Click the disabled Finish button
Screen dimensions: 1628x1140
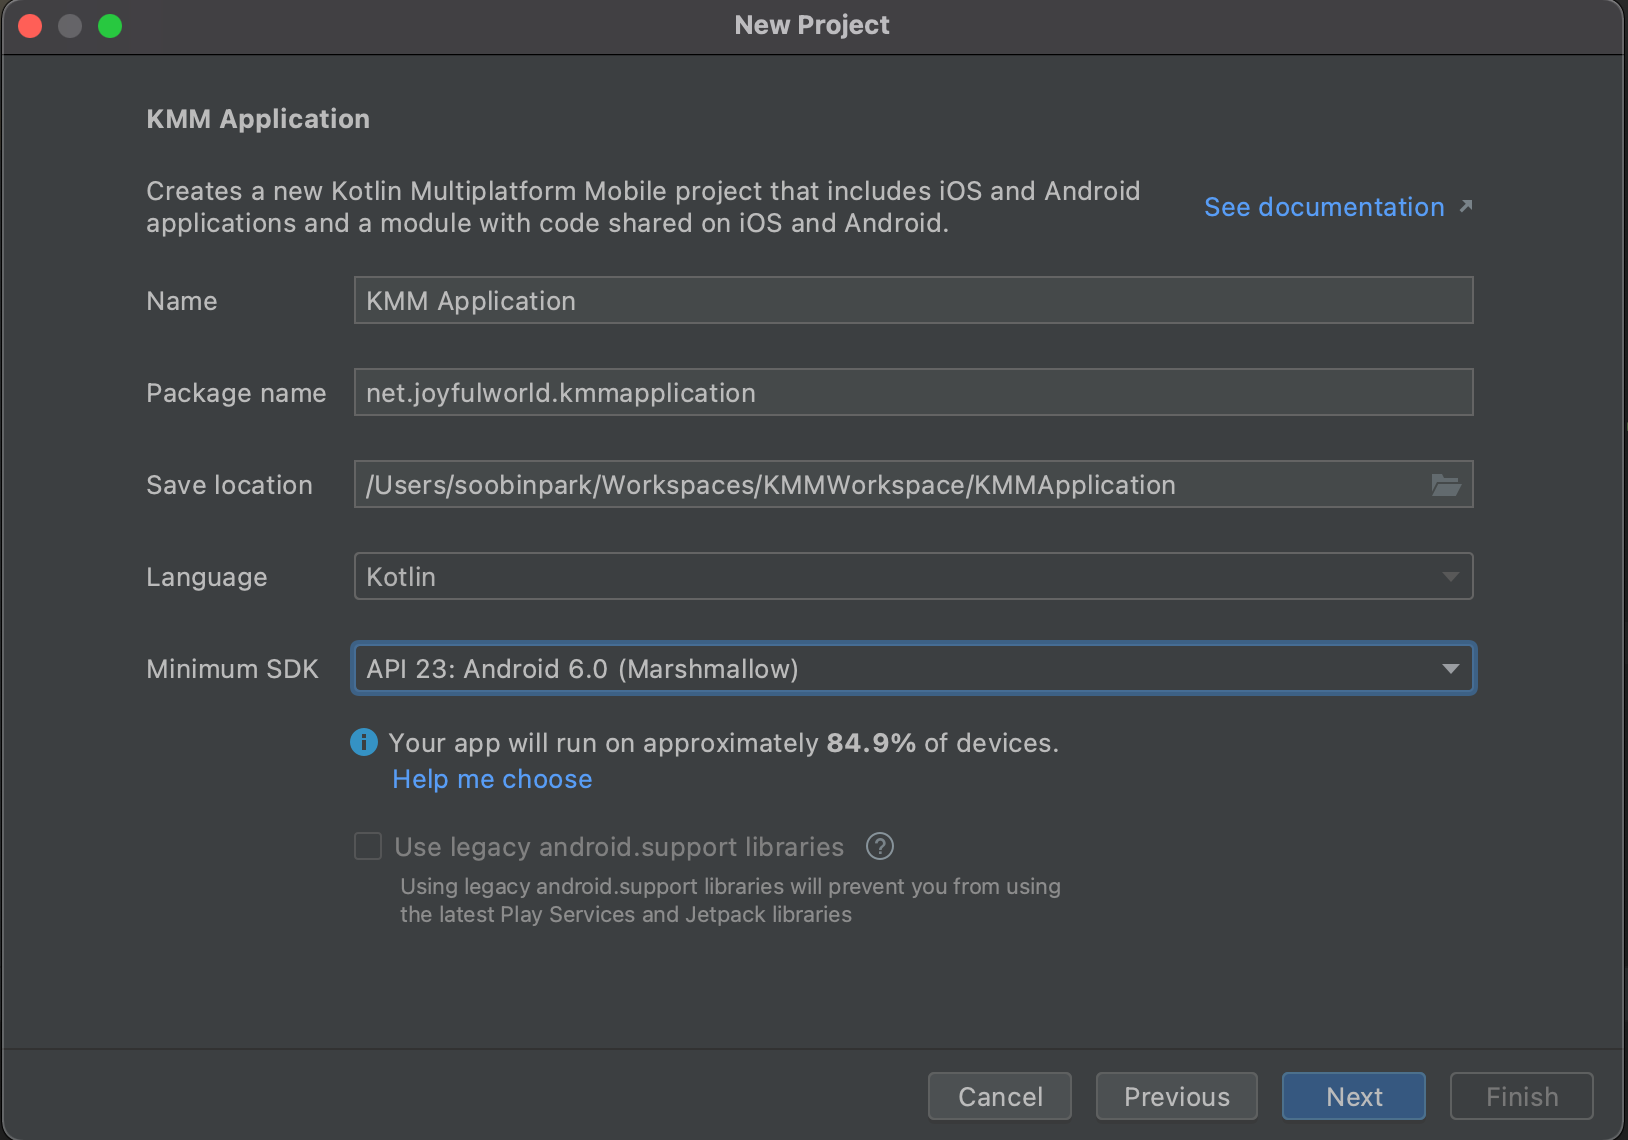pyautogui.click(x=1521, y=1097)
